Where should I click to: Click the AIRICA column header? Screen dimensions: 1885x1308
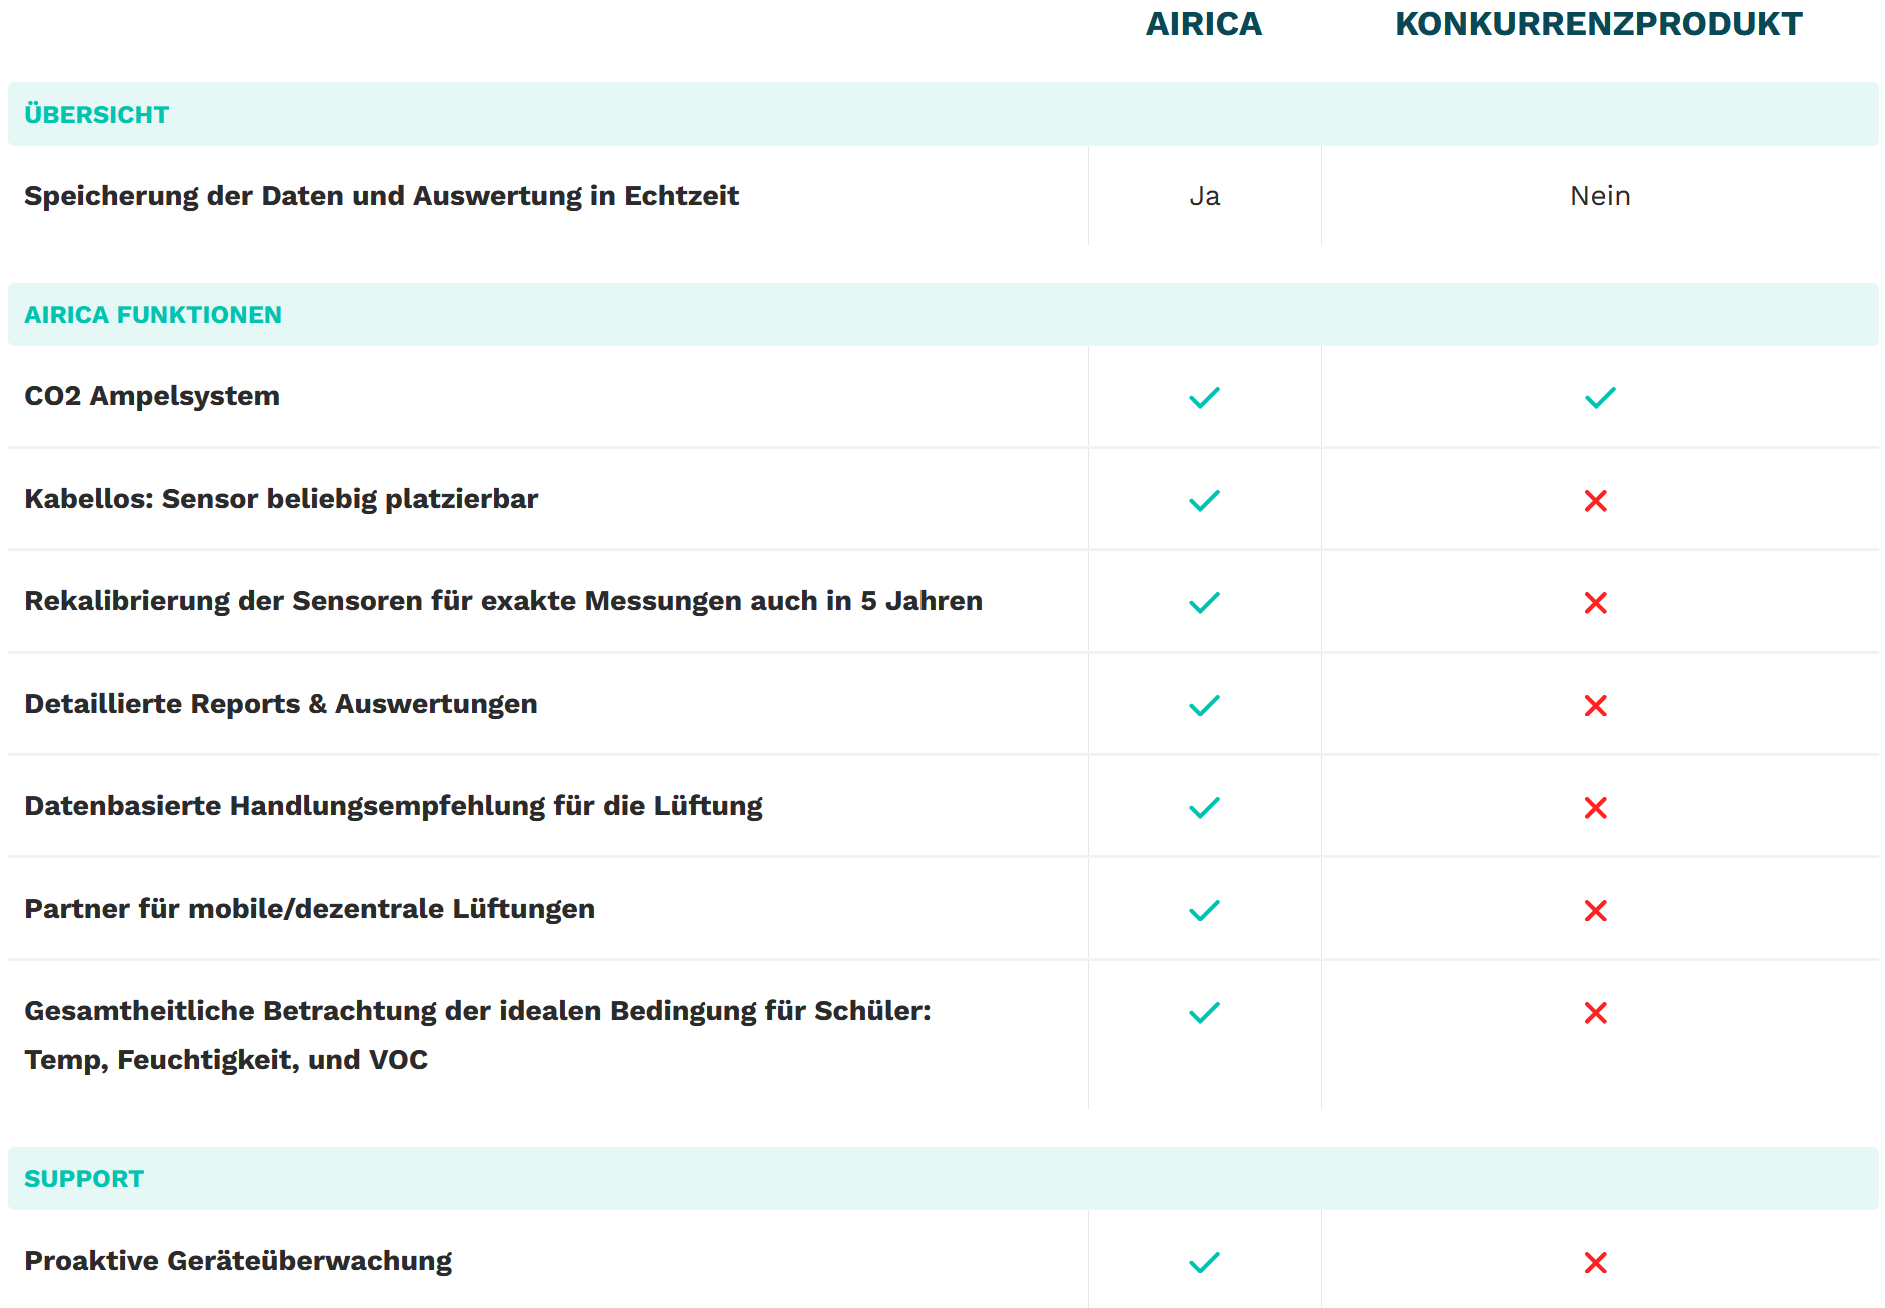[x=1204, y=24]
